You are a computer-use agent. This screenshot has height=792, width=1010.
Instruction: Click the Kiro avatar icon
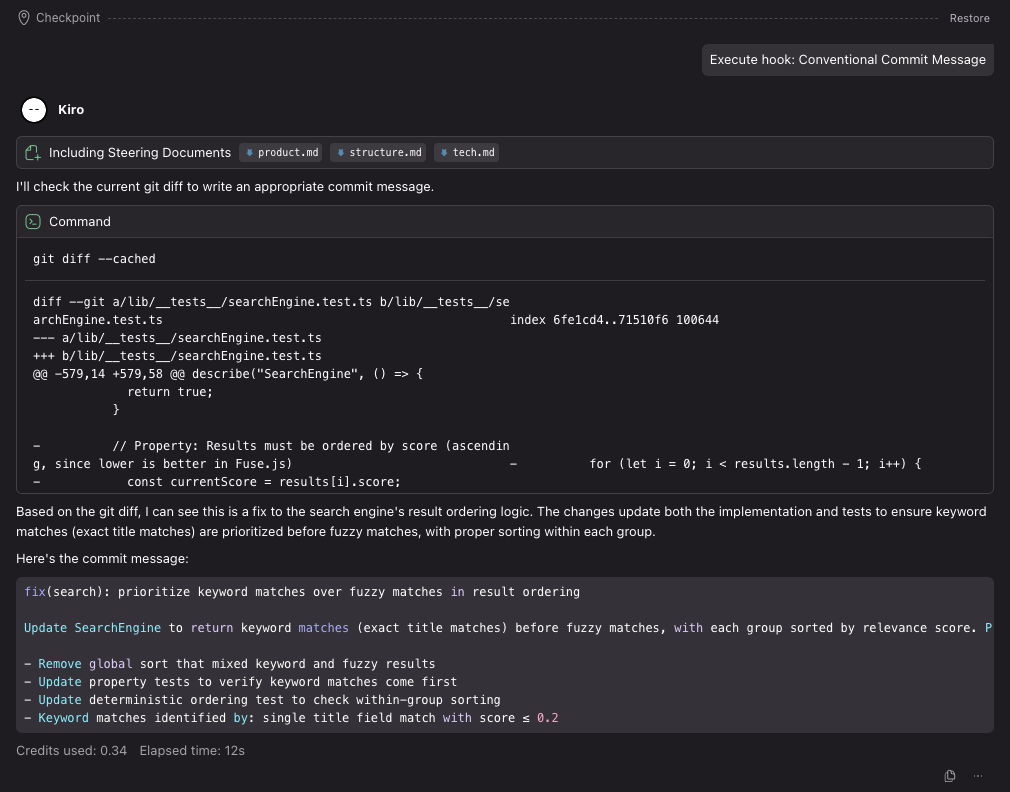(x=34, y=109)
